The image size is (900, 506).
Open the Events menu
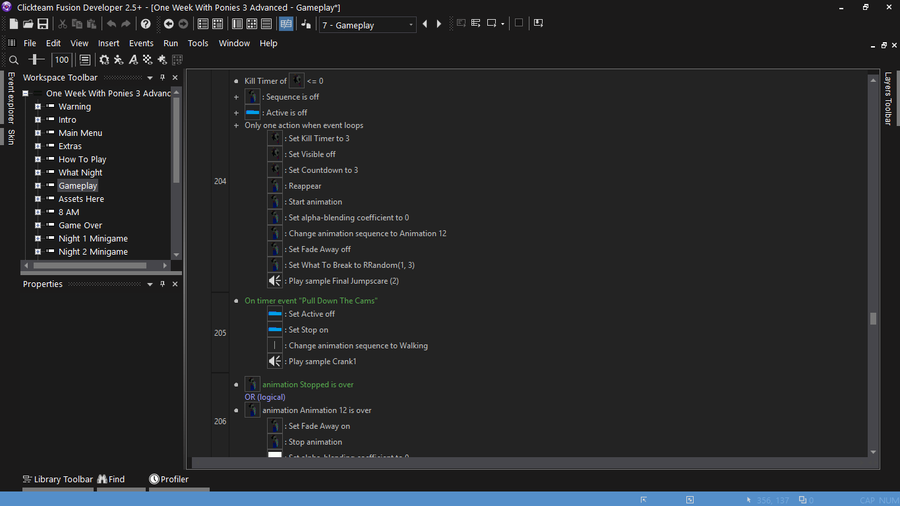point(141,43)
